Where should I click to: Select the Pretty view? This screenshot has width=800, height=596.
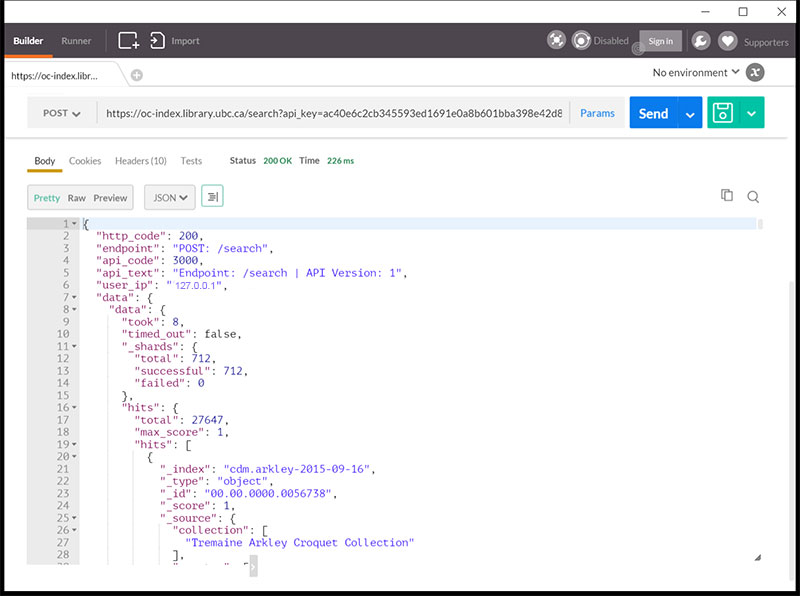click(x=47, y=198)
